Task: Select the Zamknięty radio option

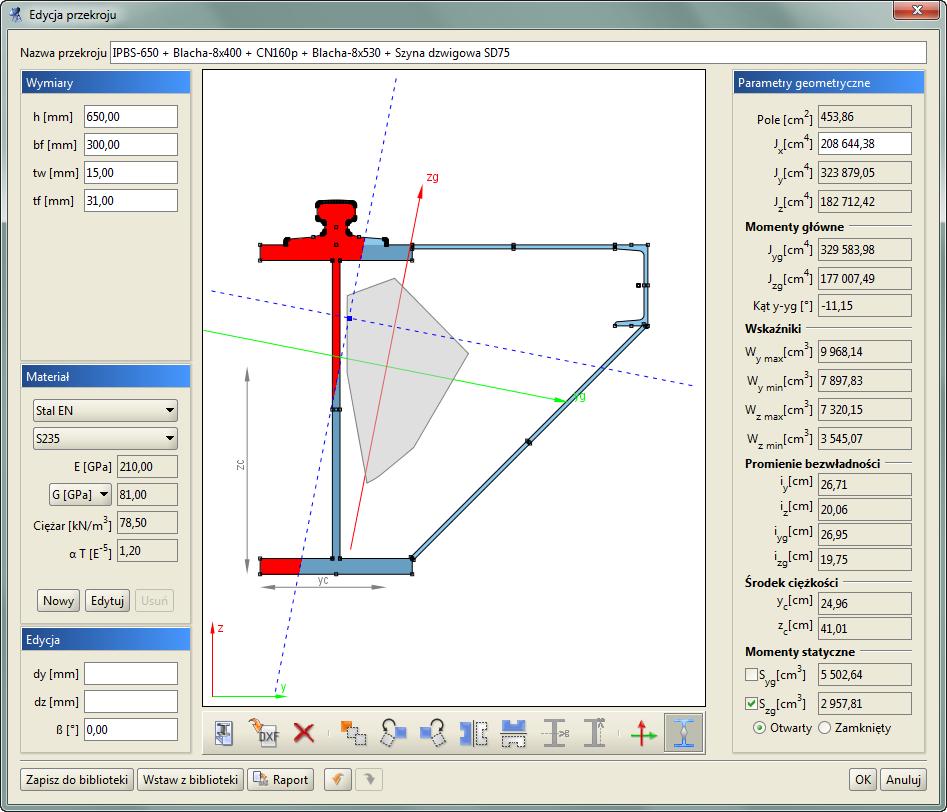Action: click(x=824, y=728)
